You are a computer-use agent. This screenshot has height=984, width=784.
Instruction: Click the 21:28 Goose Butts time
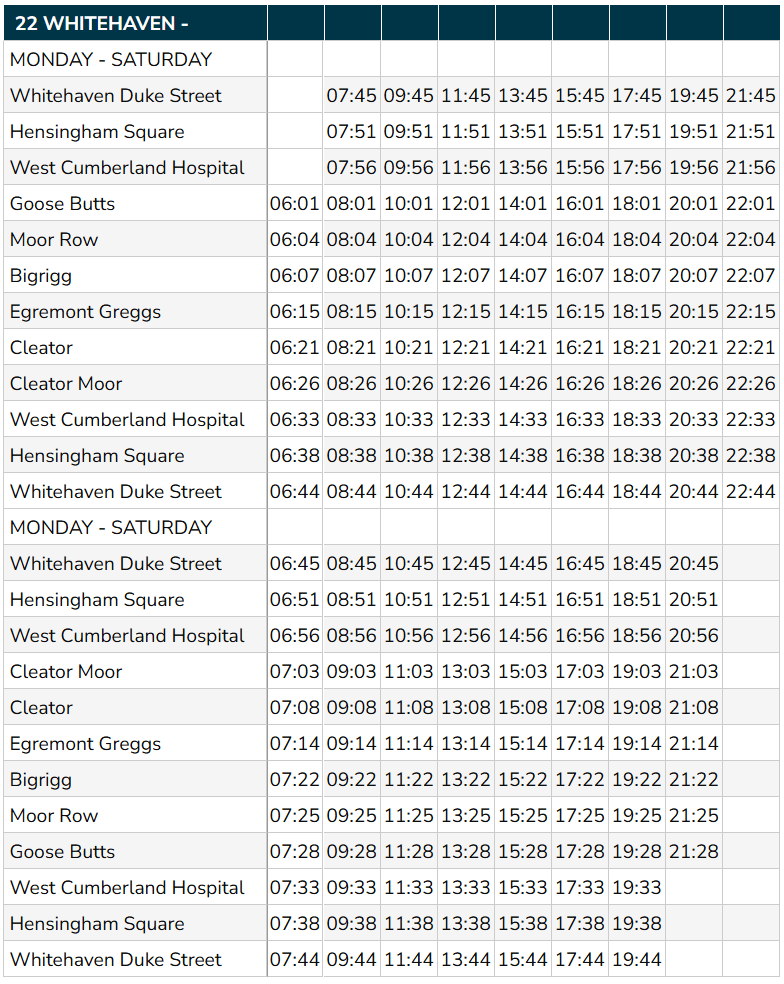click(x=694, y=852)
